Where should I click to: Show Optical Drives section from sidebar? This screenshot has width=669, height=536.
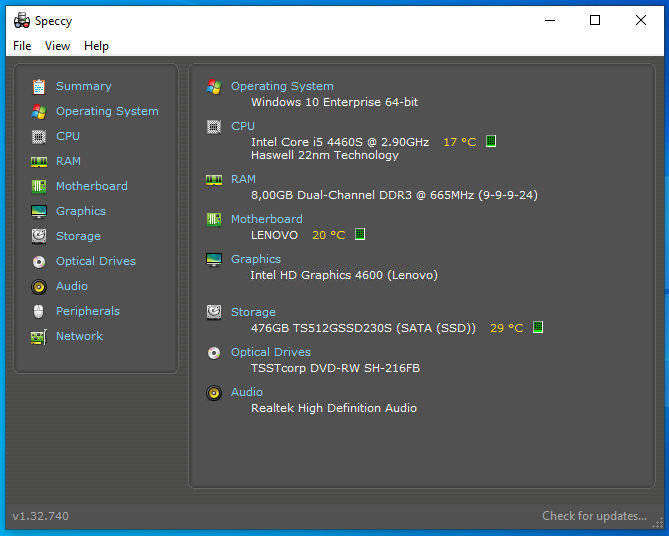[96, 261]
